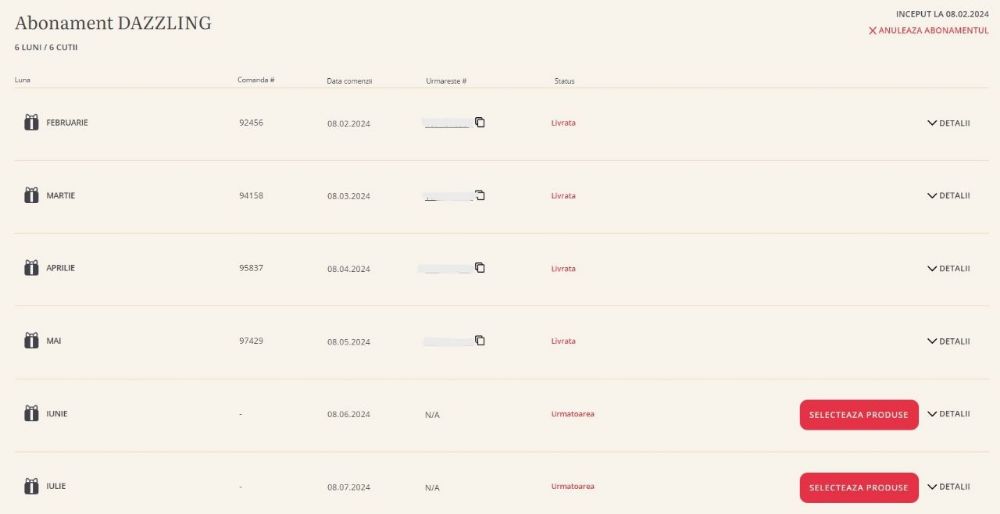1000x514 pixels.
Task: Click the Livrata status for Mai
Action: pyautogui.click(x=563, y=341)
